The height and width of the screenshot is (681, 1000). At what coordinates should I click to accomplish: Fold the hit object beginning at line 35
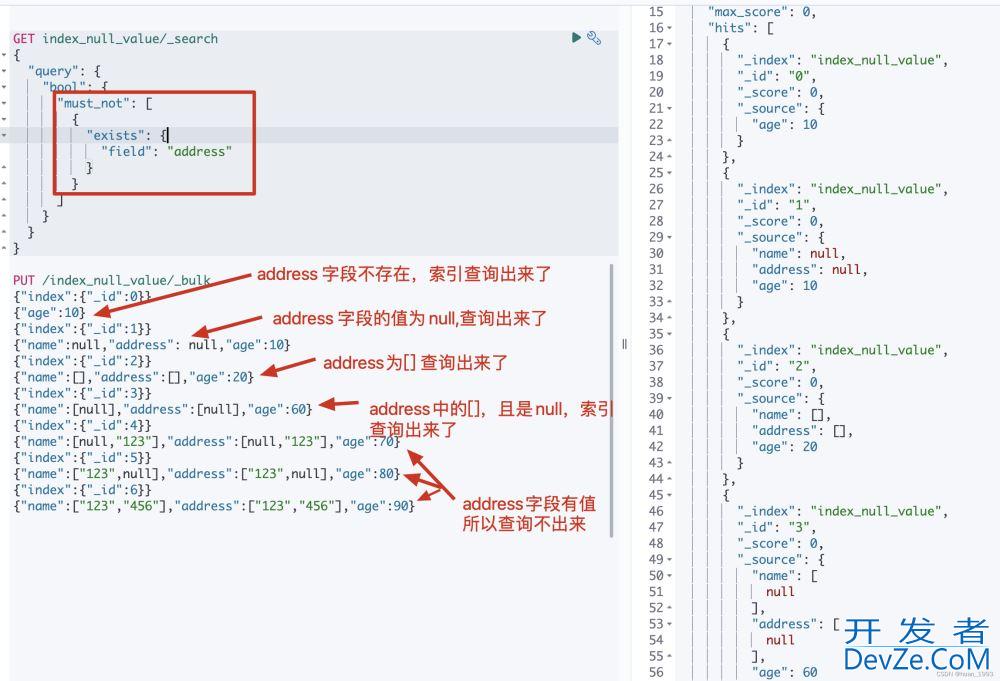click(x=670, y=333)
